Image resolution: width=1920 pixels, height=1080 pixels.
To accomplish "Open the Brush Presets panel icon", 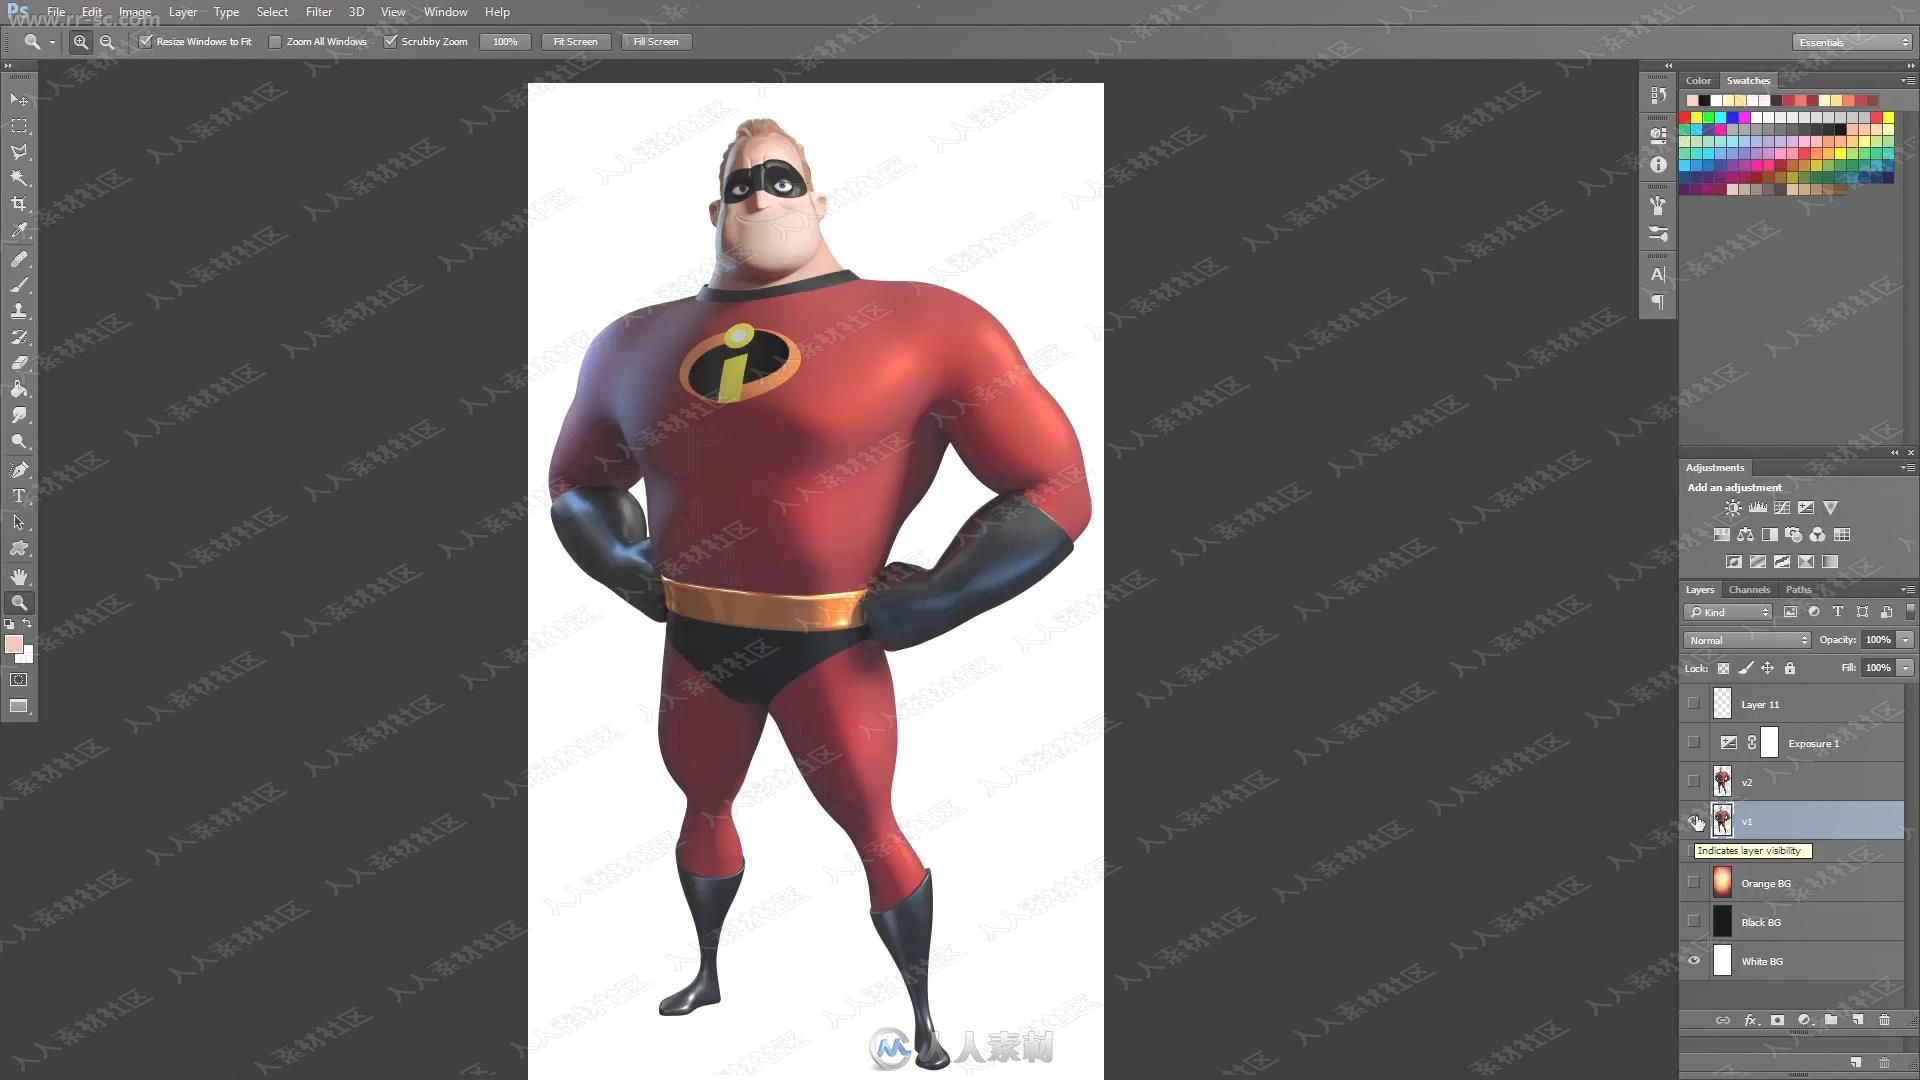I will 1658,233.
